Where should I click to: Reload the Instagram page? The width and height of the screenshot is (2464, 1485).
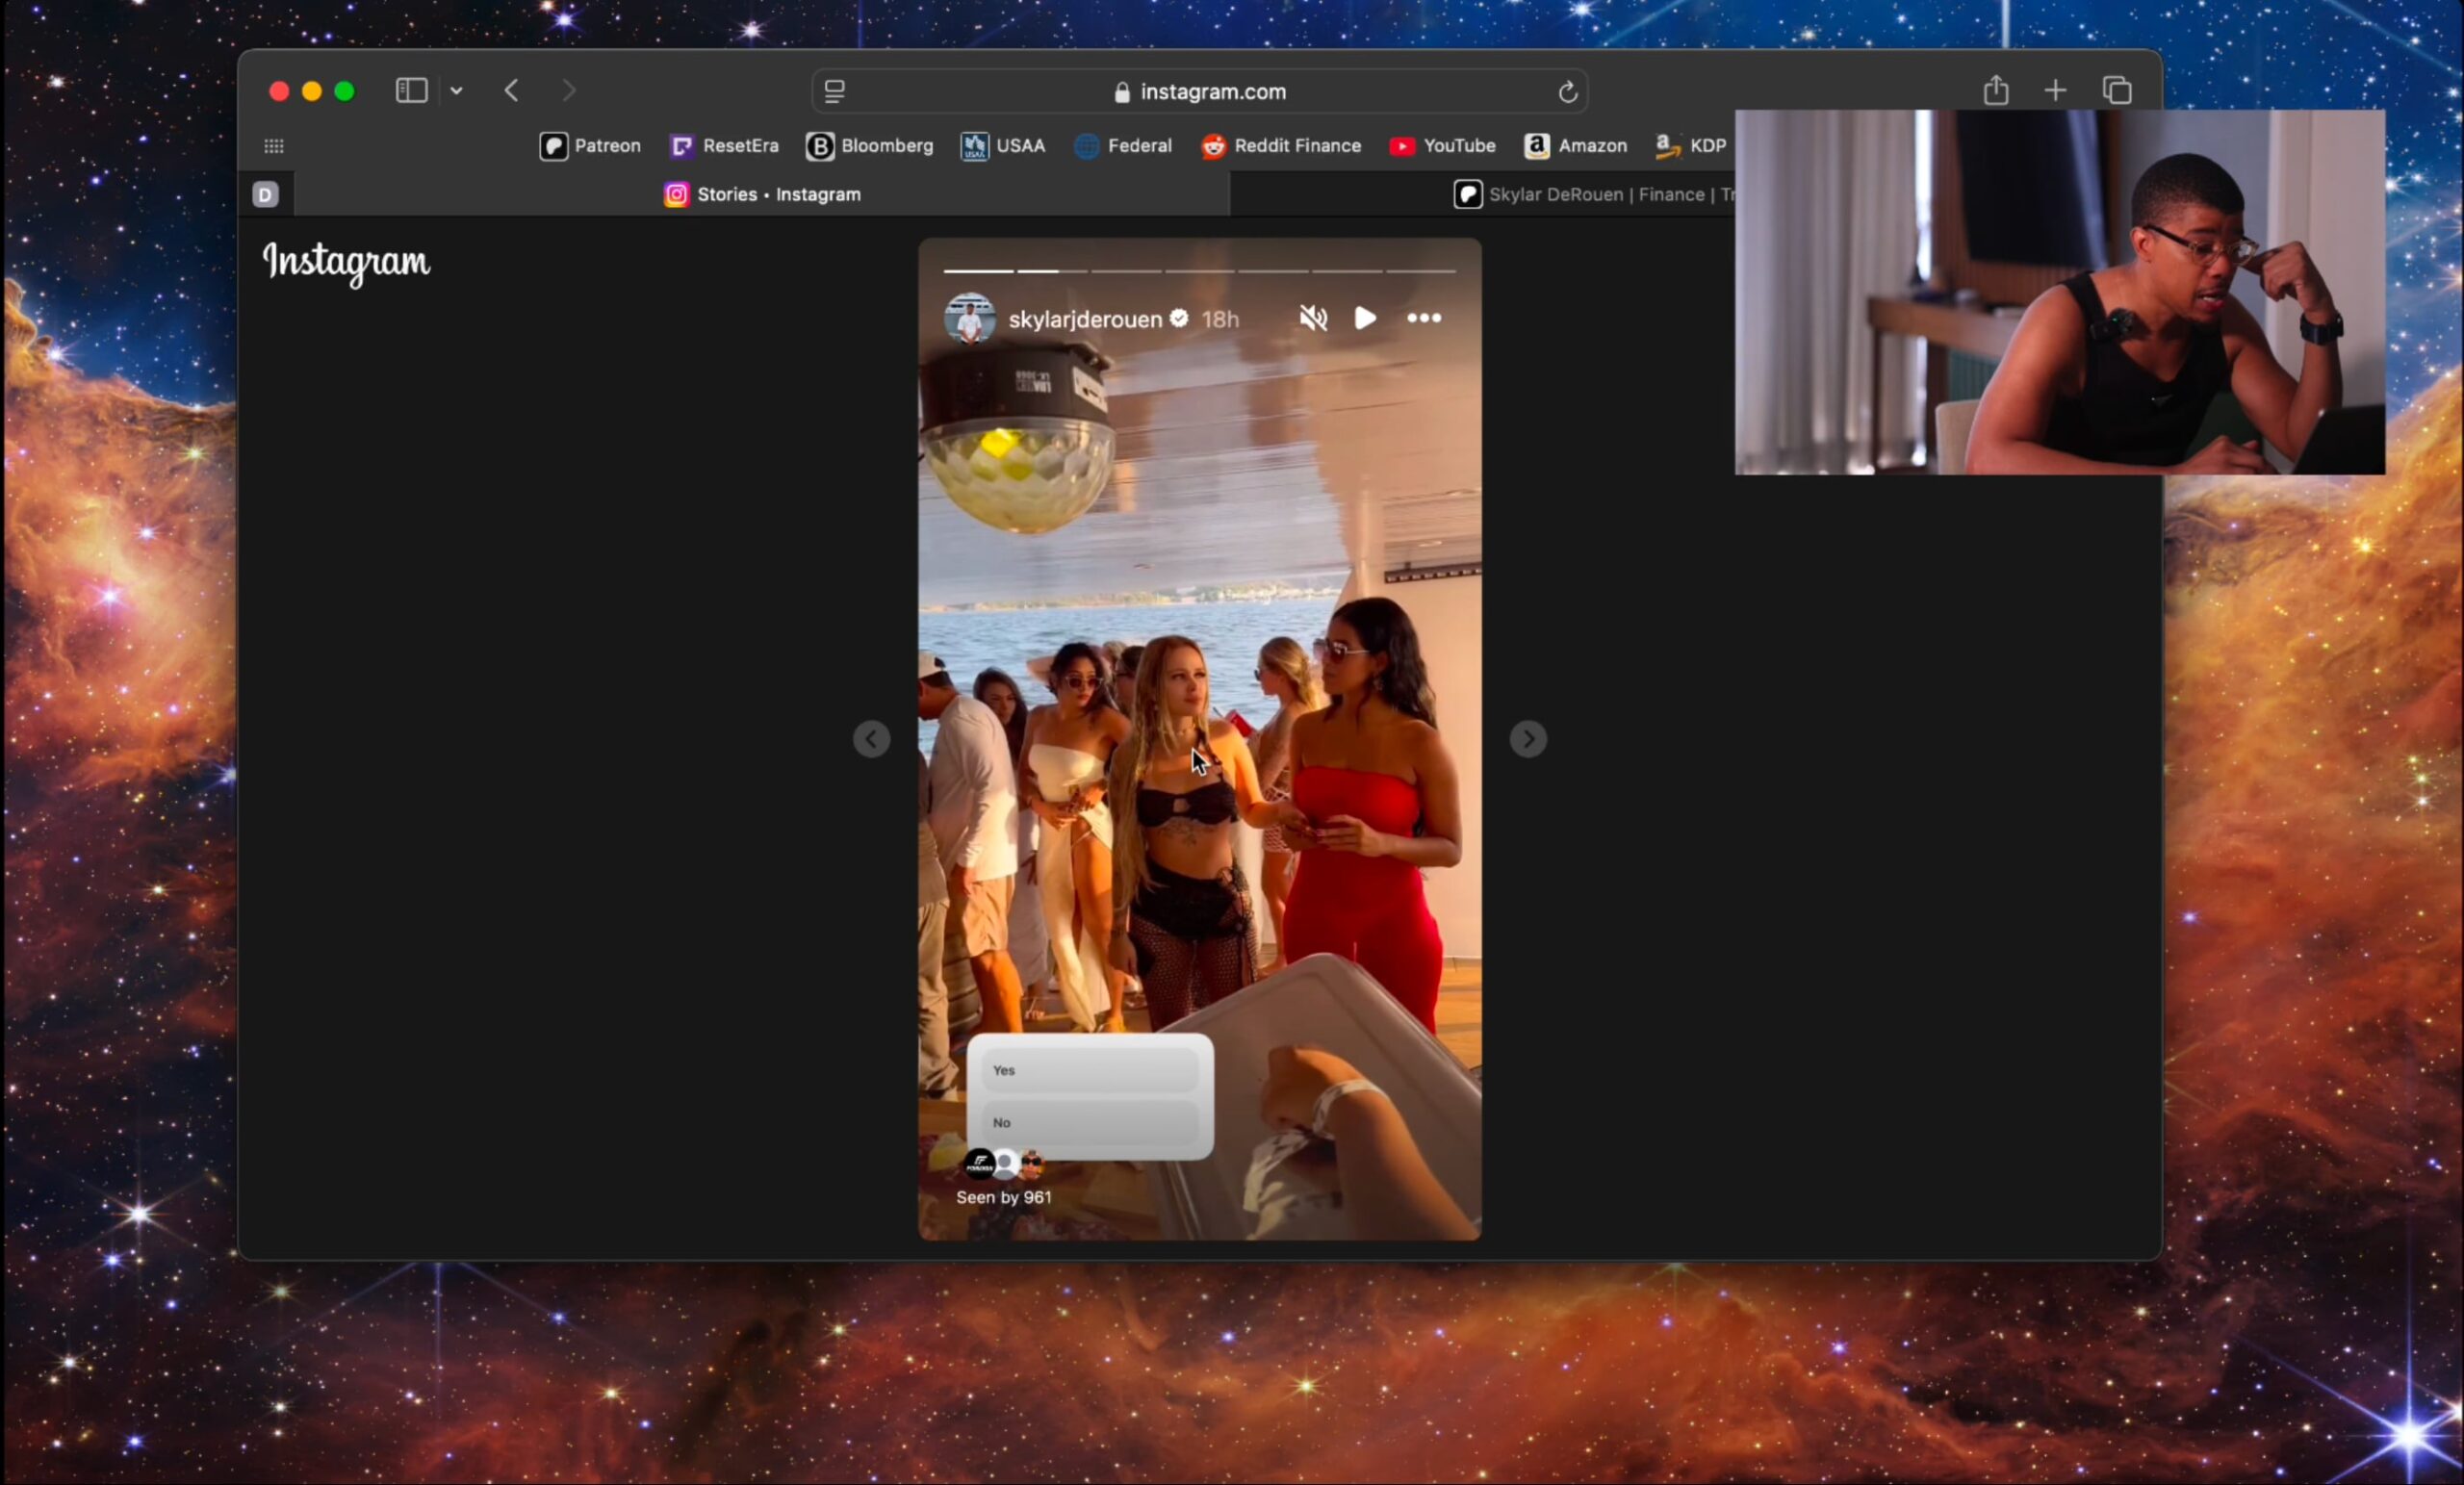1567,92
